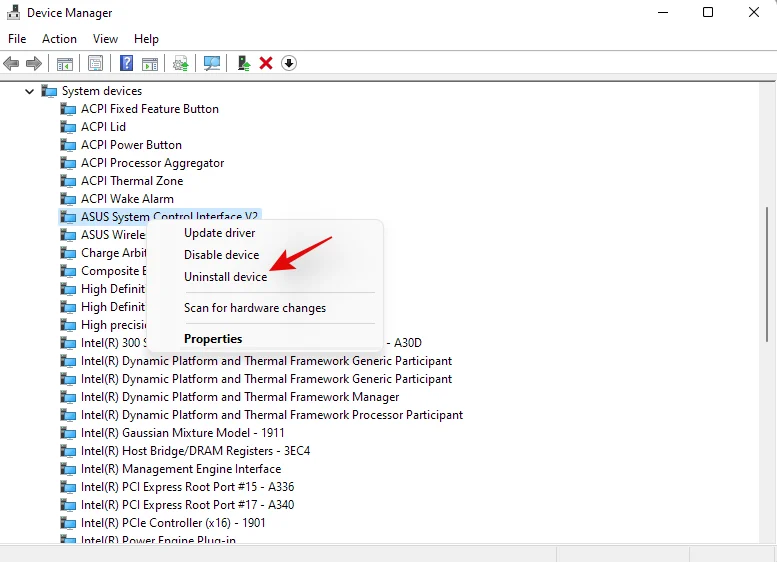Select Intel PCI Express Root Port #17

[187, 505]
